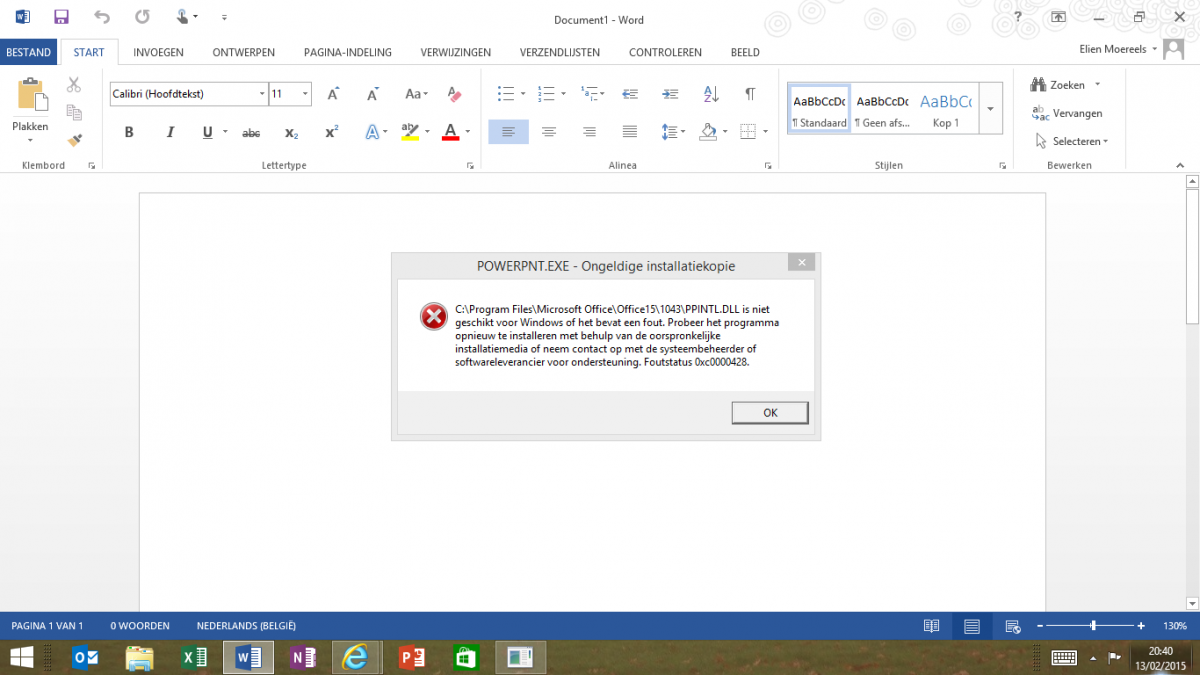Image resolution: width=1200 pixels, height=675 pixels.
Task: Expand the font size dropdown
Action: [305, 94]
